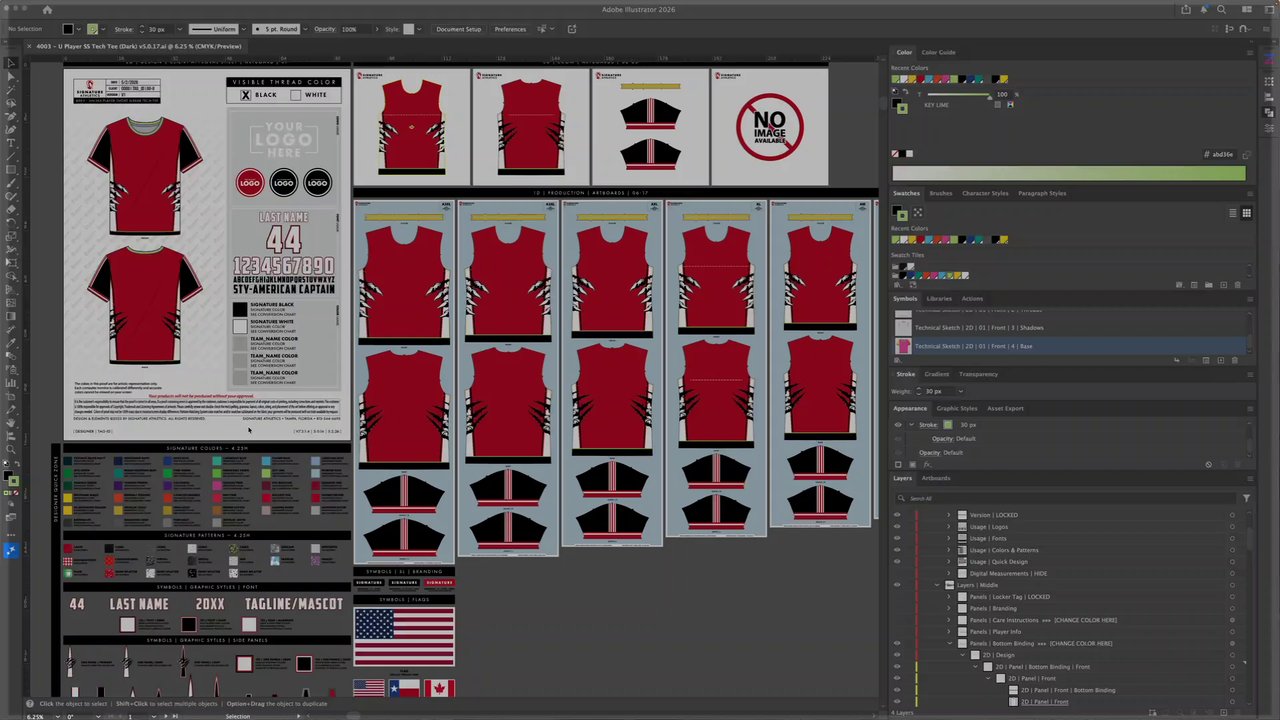
Task: Click the Document Setup button
Action: pos(458,29)
